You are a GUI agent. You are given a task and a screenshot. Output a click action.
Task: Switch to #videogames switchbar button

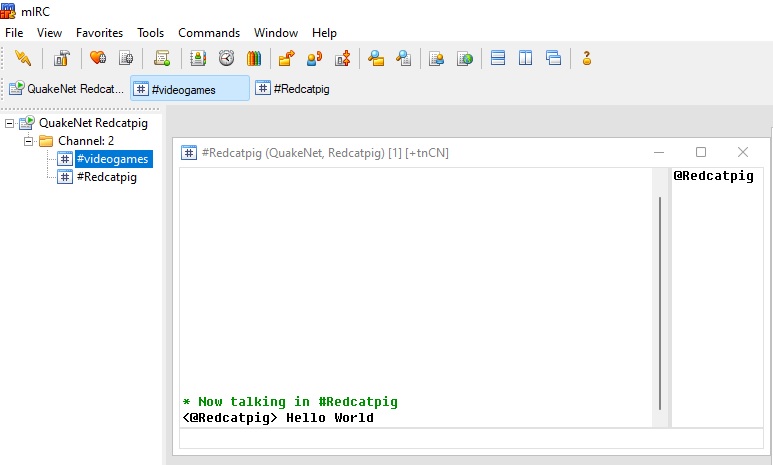[190, 88]
